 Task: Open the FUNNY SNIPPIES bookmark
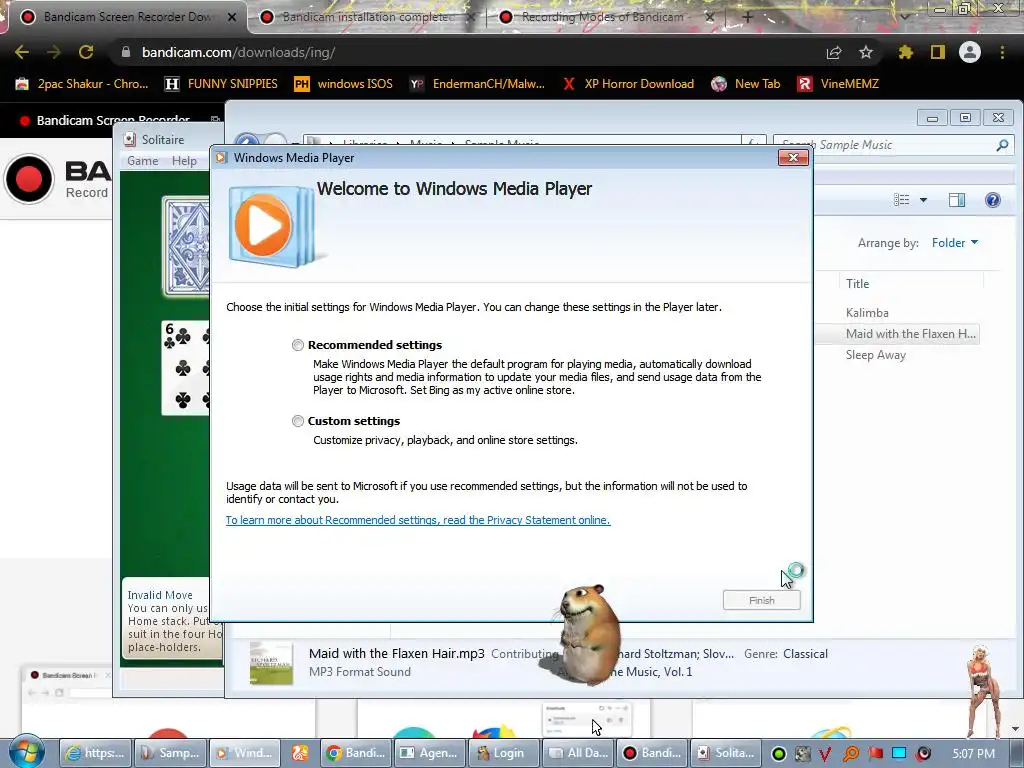tap(221, 84)
